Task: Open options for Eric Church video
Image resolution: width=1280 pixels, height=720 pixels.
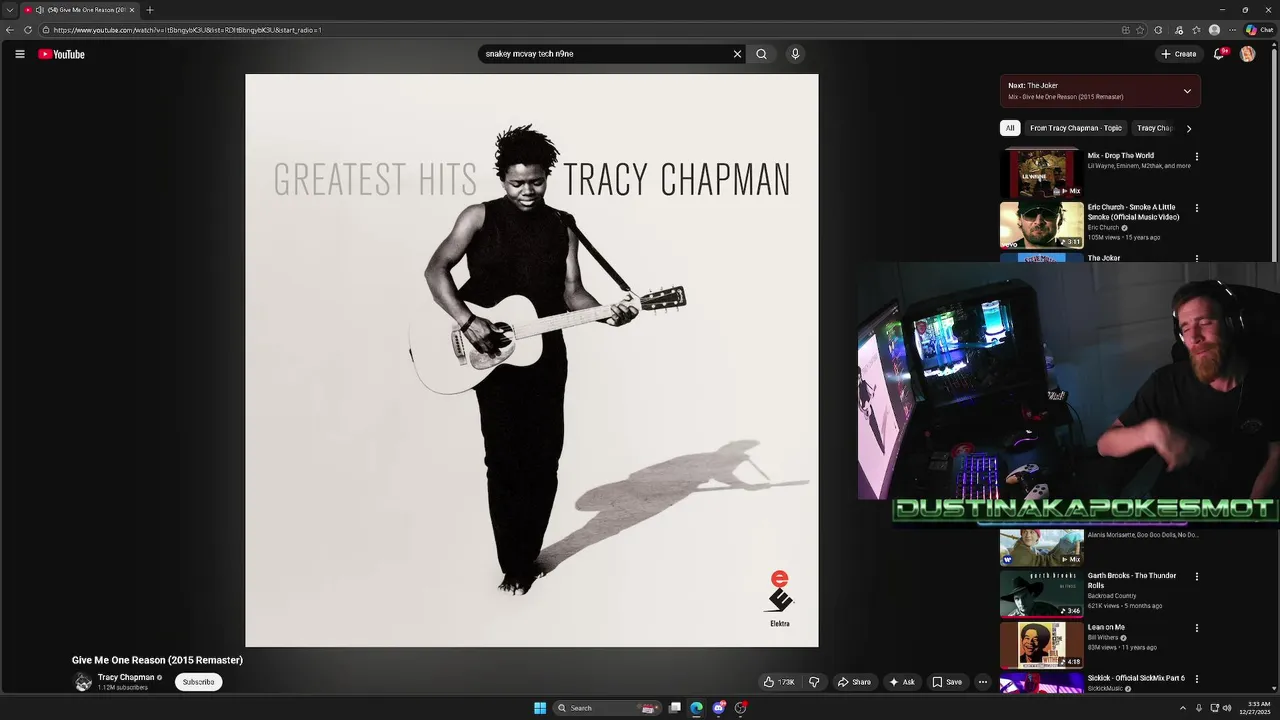Action: (x=1196, y=208)
